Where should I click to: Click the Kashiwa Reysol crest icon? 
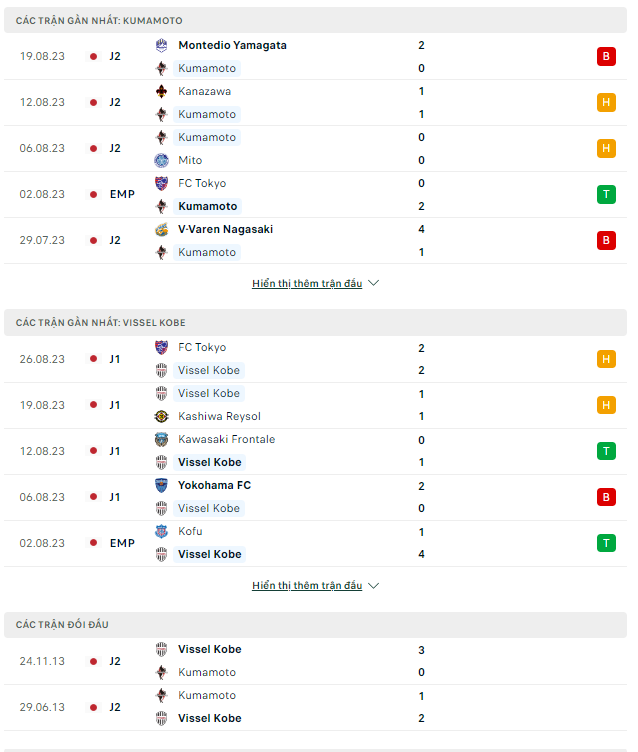tap(161, 416)
